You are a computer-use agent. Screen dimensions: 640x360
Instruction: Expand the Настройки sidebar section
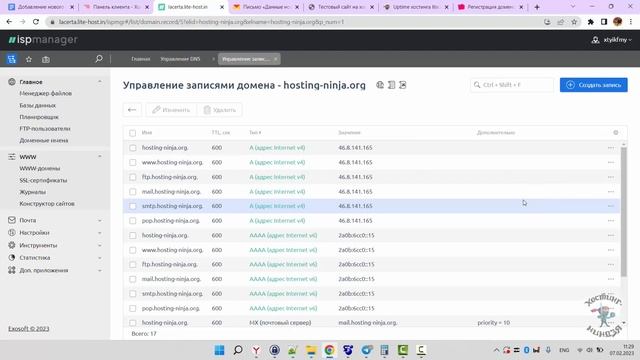pos(100,233)
